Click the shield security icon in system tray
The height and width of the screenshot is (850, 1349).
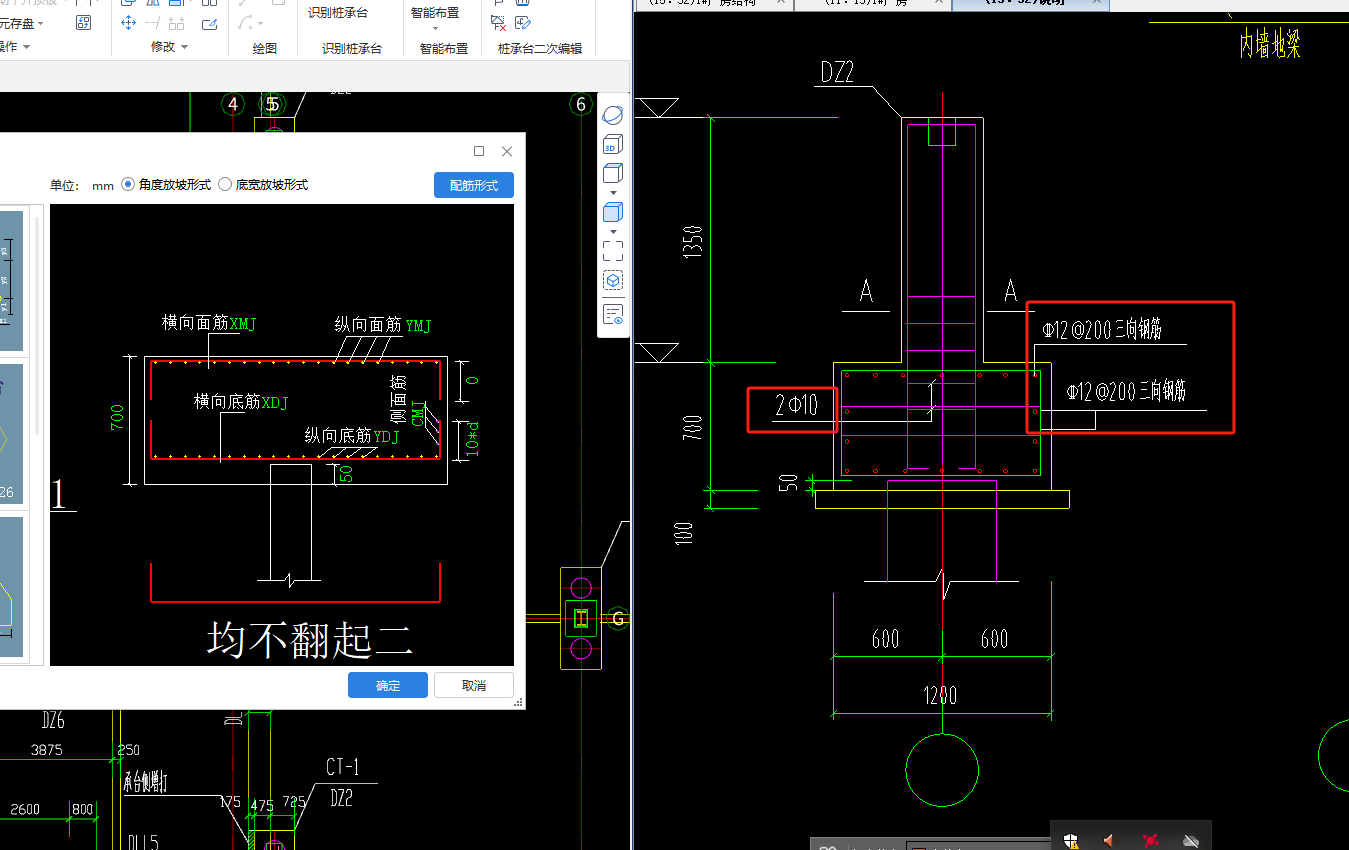pos(1071,841)
